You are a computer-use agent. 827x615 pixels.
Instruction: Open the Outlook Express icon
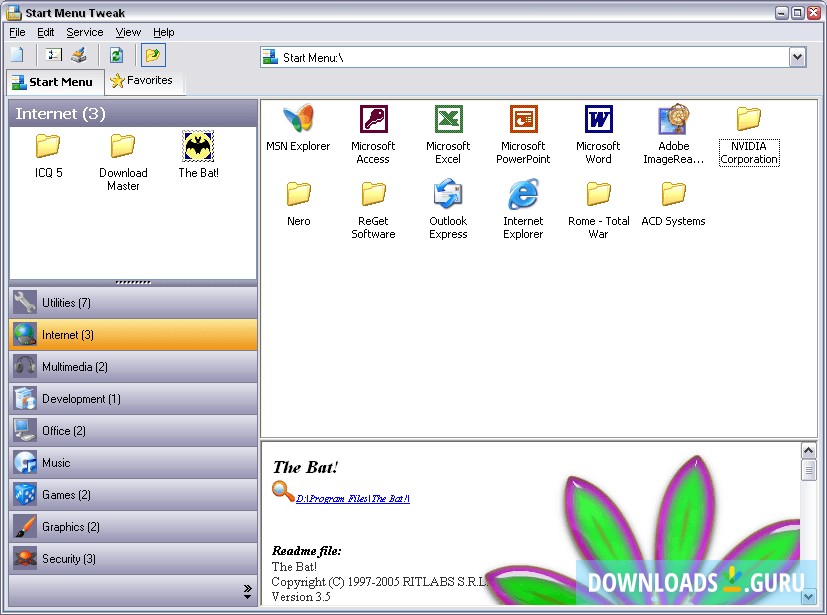pyautogui.click(x=448, y=192)
